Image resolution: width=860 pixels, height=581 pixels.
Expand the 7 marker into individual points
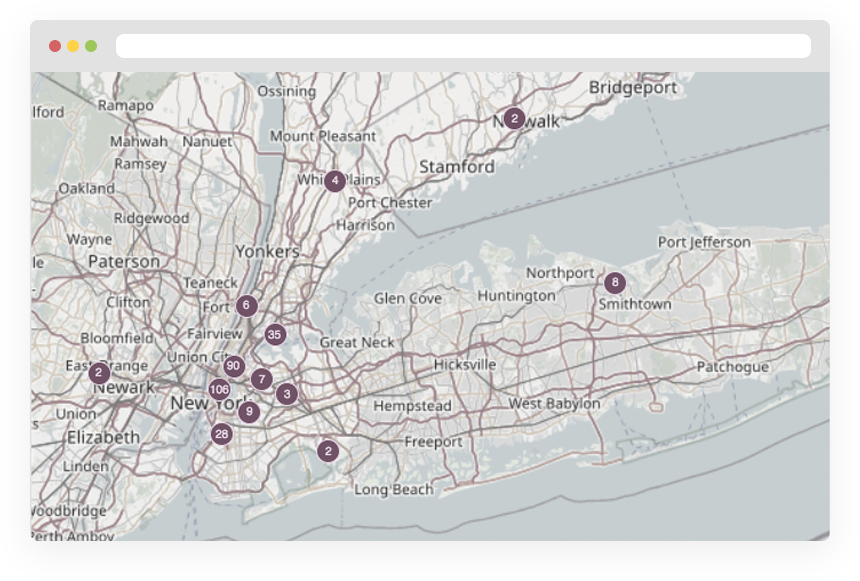(x=262, y=378)
